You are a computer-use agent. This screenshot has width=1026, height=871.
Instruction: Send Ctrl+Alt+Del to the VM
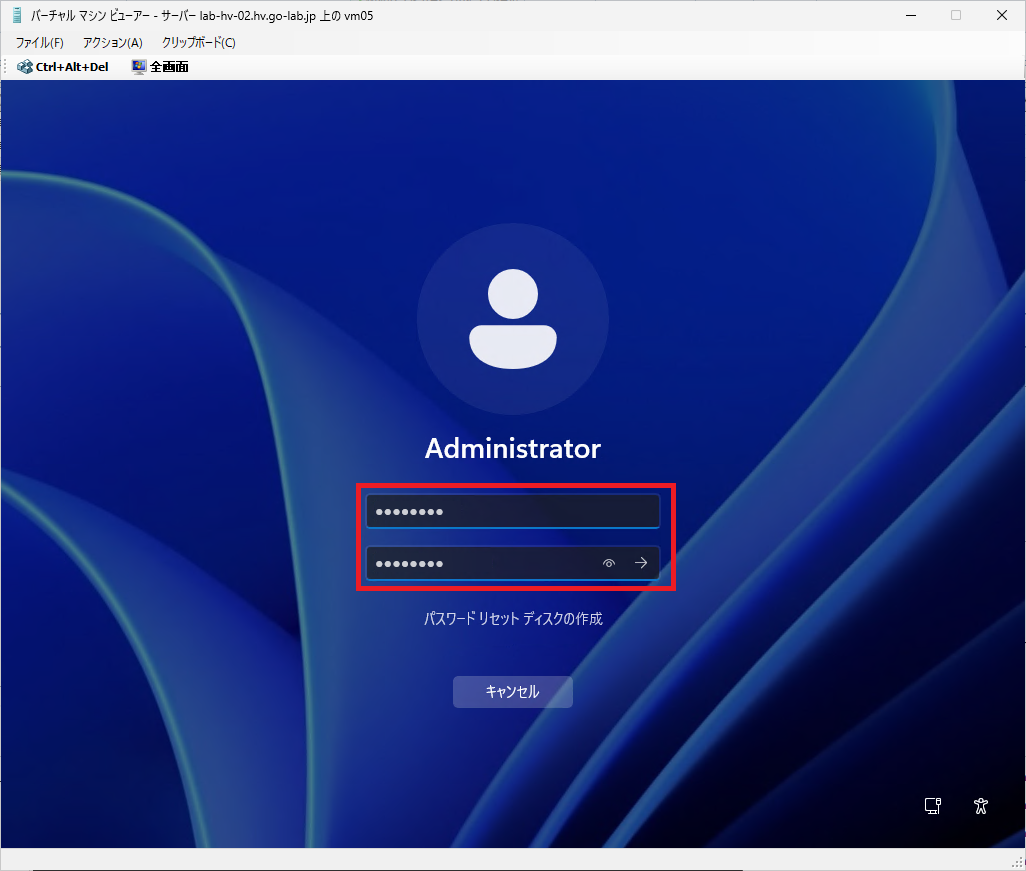(x=63, y=67)
